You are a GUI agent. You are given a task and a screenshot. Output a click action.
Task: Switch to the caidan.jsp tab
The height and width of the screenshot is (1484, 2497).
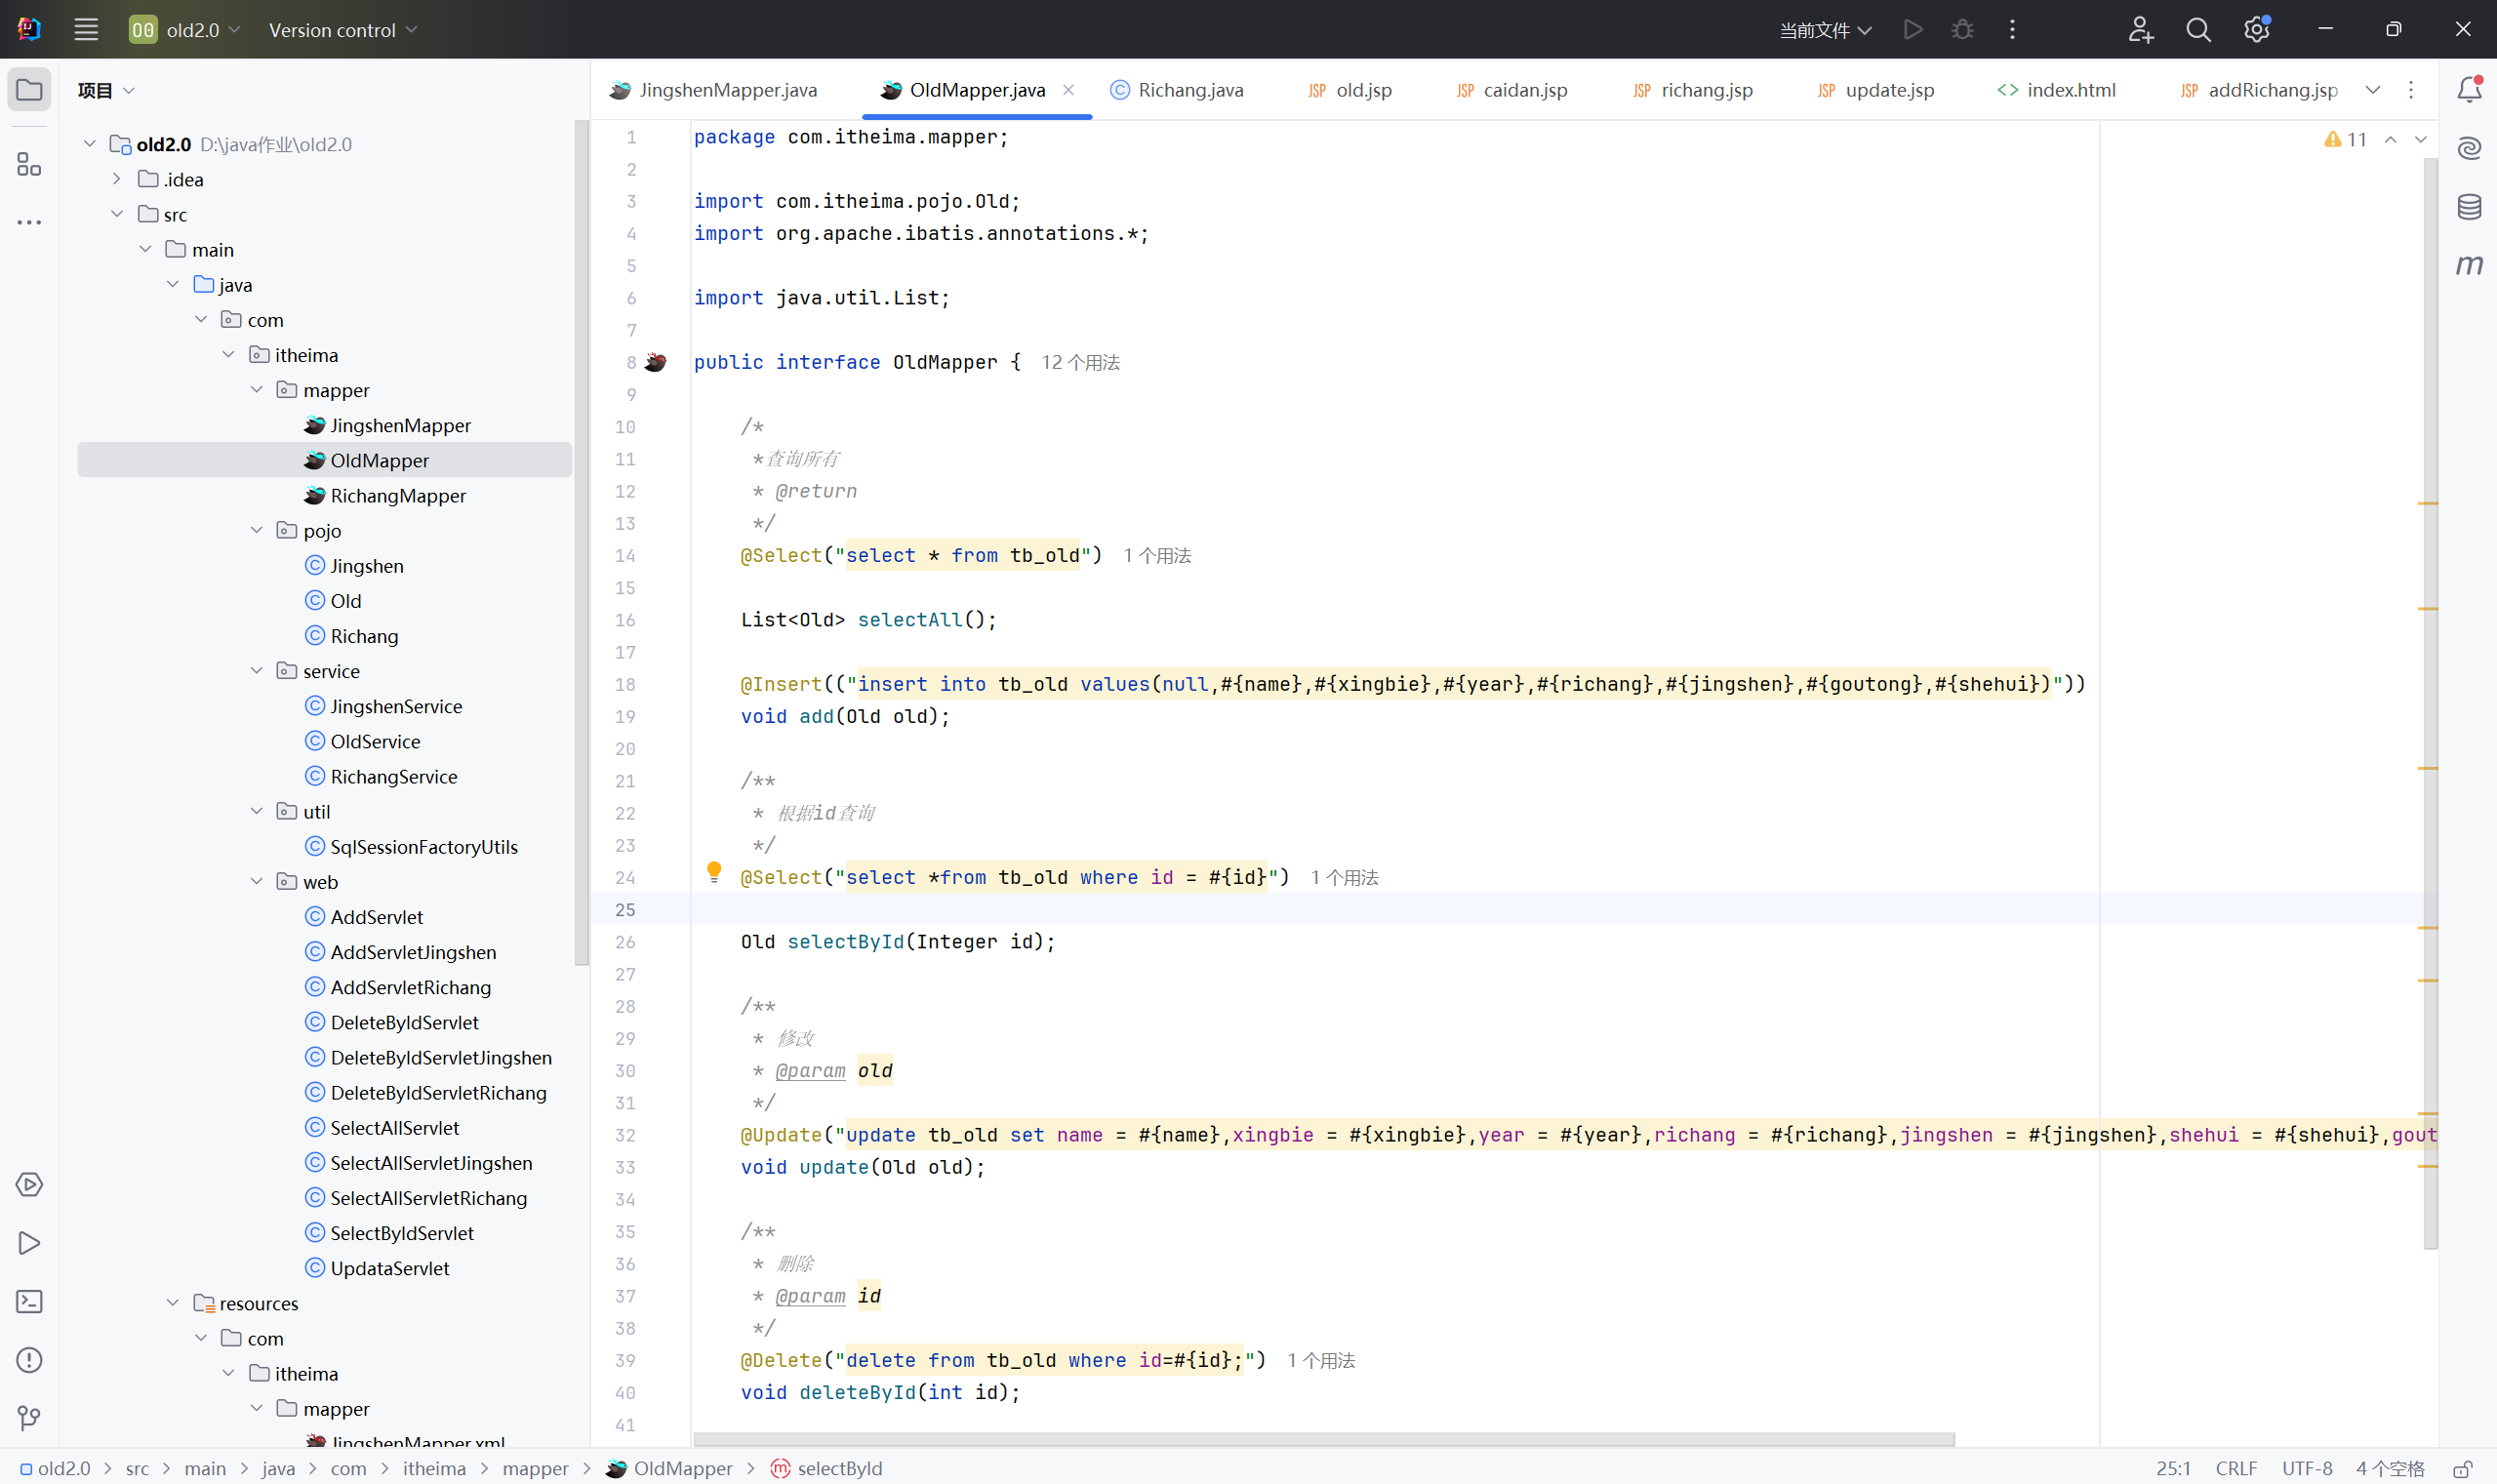pos(1525,90)
